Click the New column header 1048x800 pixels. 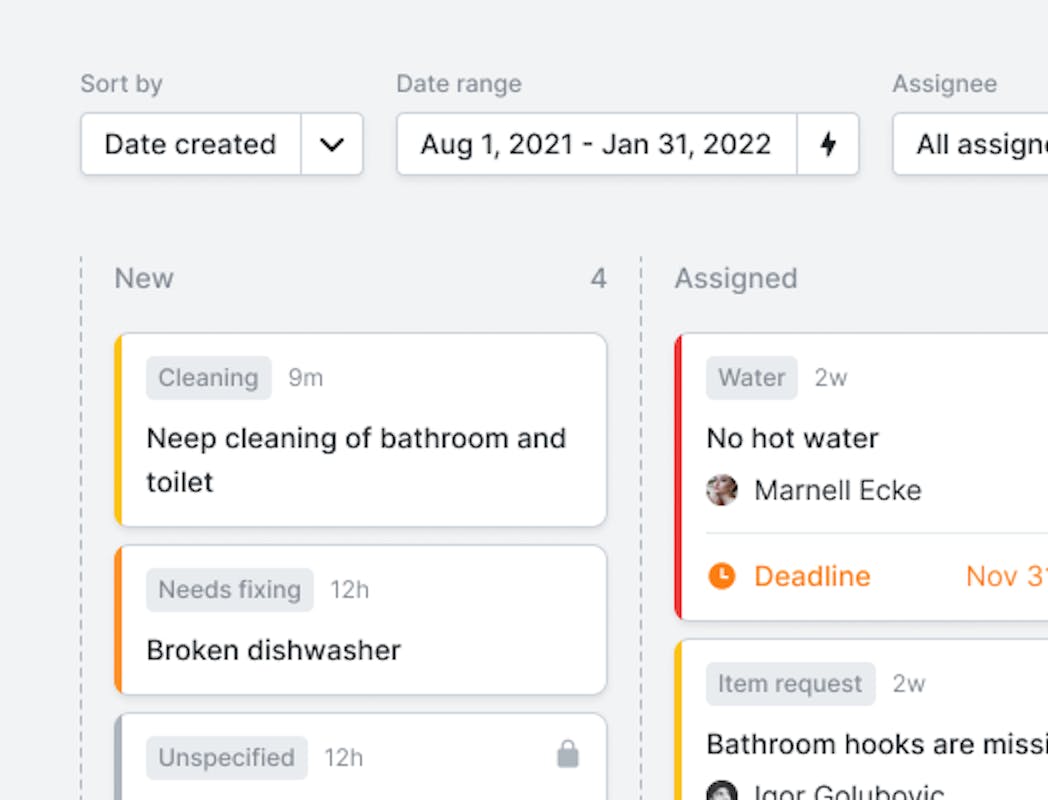pyautogui.click(x=144, y=278)
